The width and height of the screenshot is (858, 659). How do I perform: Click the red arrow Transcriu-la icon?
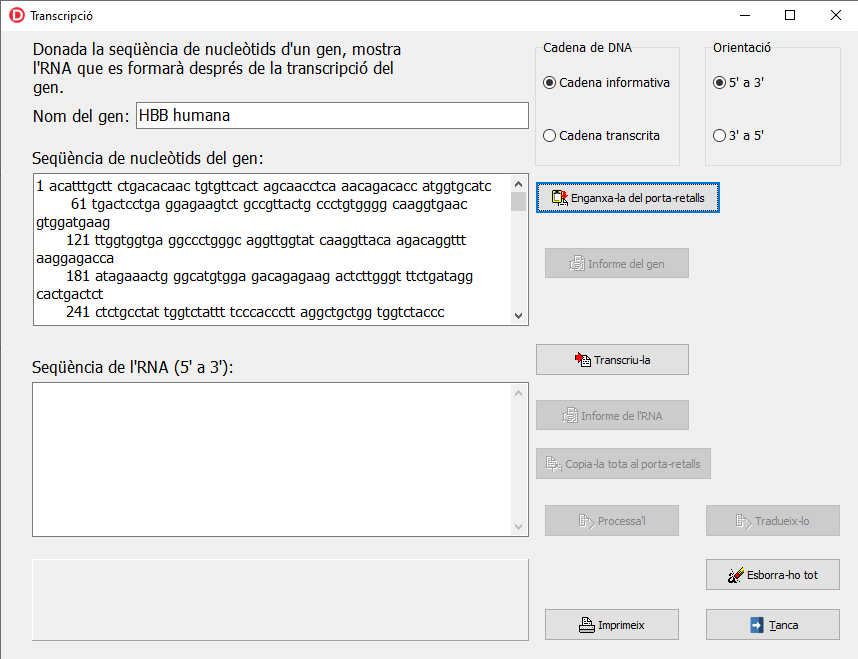583,359
